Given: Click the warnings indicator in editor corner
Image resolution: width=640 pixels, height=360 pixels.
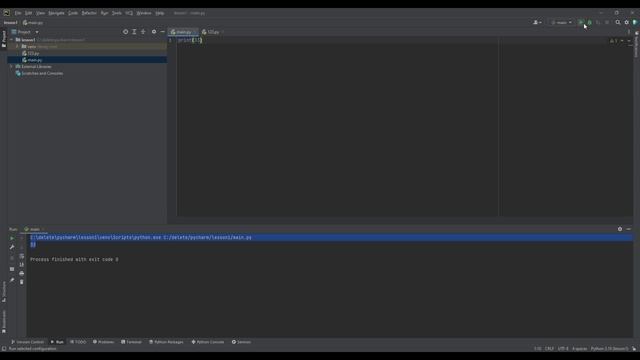Looking at the screenshot, I should [614, 41].
